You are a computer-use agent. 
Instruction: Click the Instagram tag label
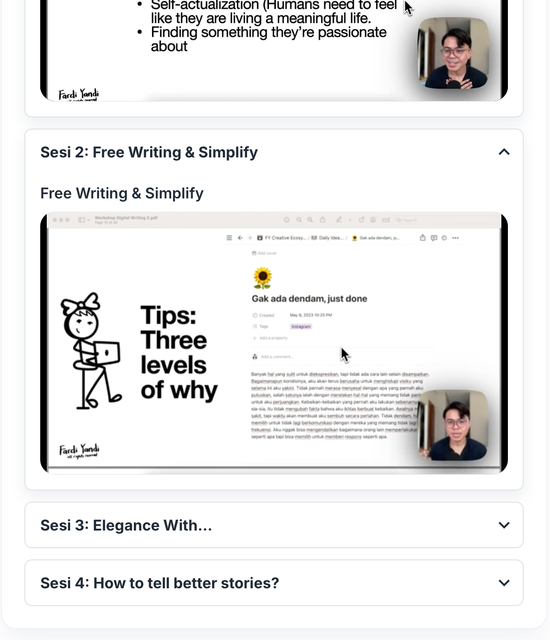(301, 327)
